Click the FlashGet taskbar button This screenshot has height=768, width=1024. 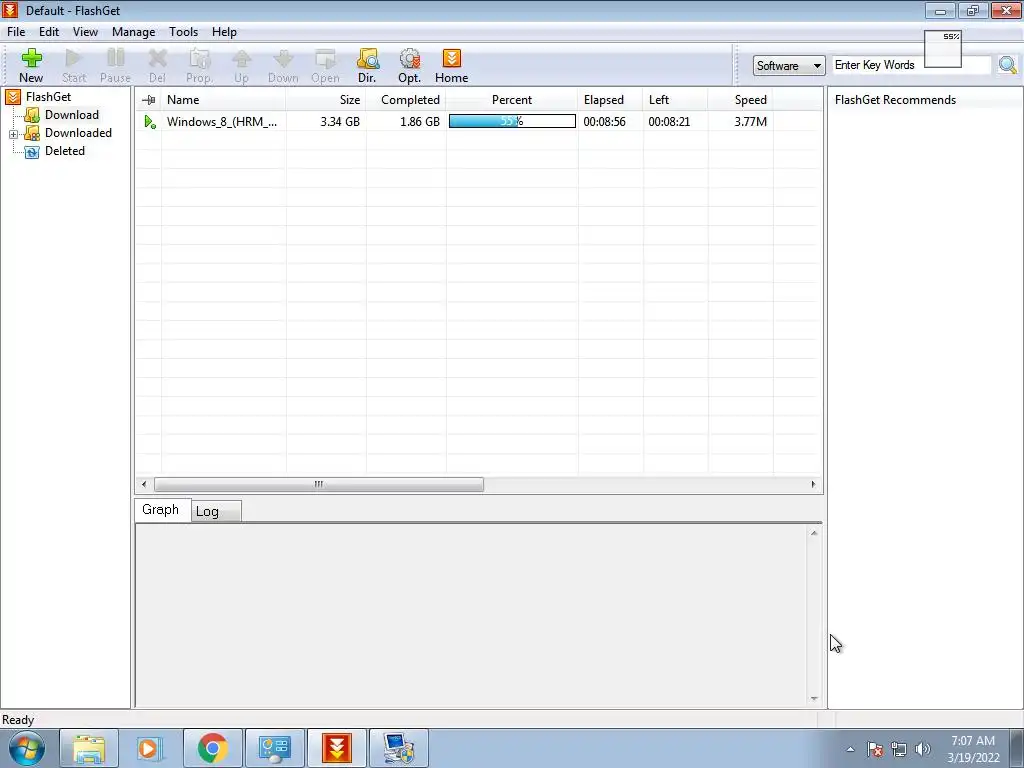(337, 748)
